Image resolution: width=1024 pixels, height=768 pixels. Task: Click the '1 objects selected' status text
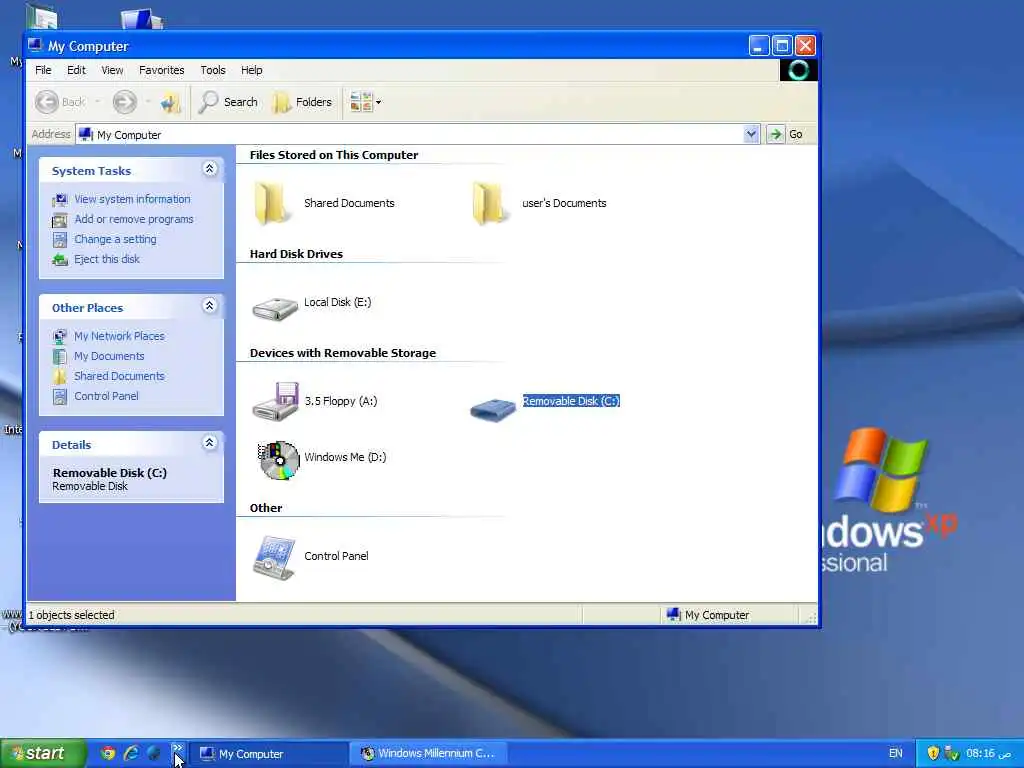point(71,615)
